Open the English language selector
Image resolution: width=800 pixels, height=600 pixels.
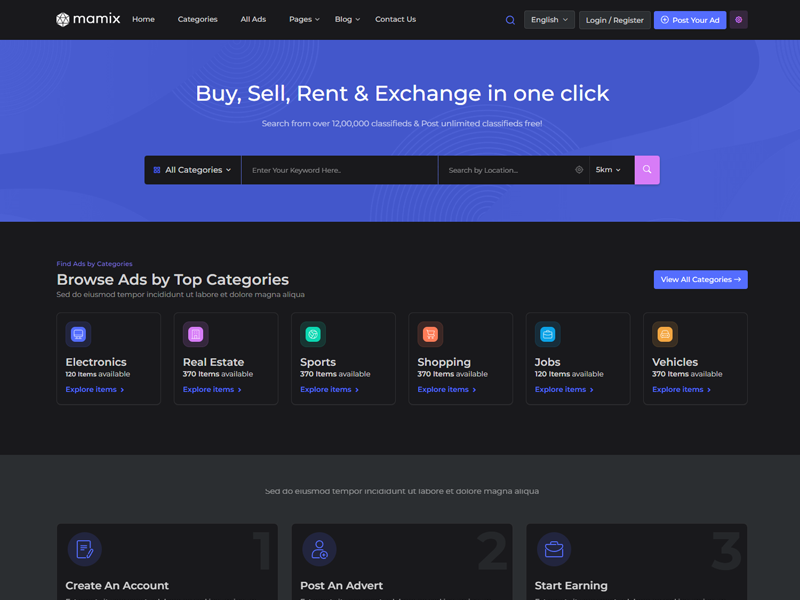click(x=549, y=20)
